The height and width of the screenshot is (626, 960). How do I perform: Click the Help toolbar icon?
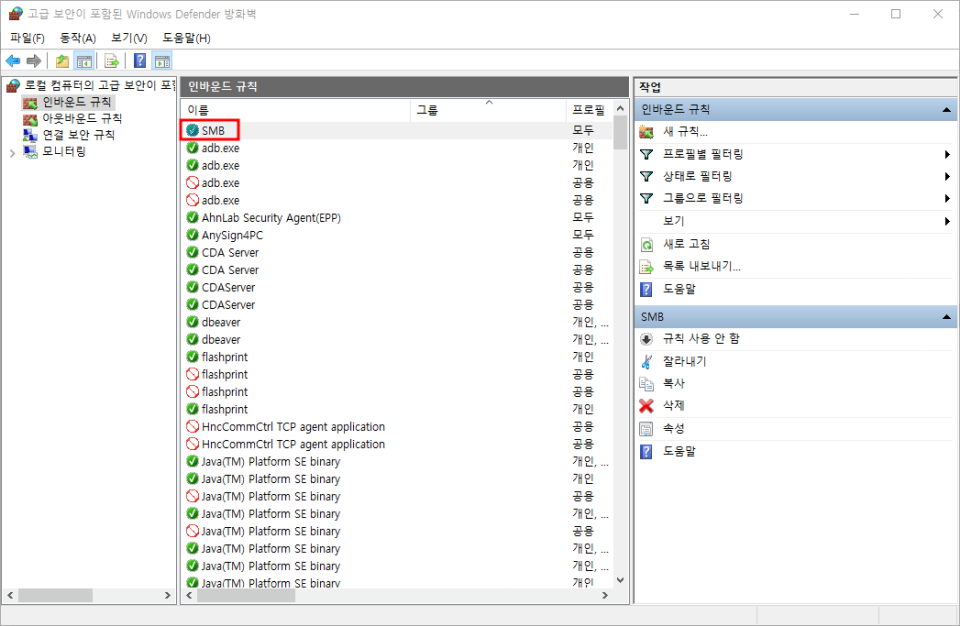[x=140, y=61]
